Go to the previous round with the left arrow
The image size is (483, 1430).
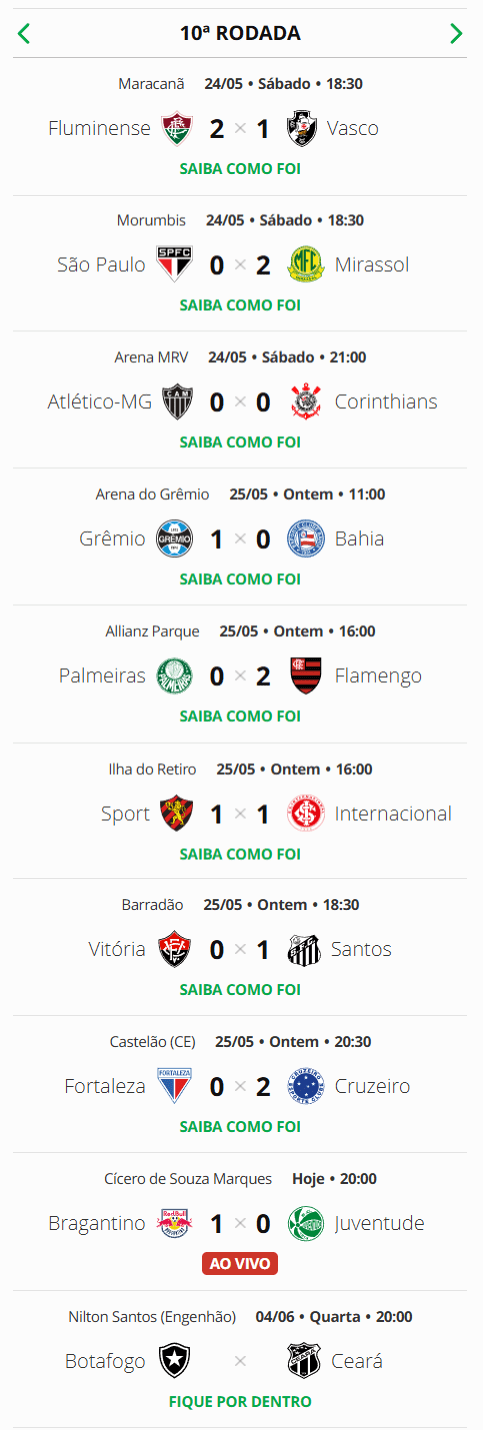24,34
